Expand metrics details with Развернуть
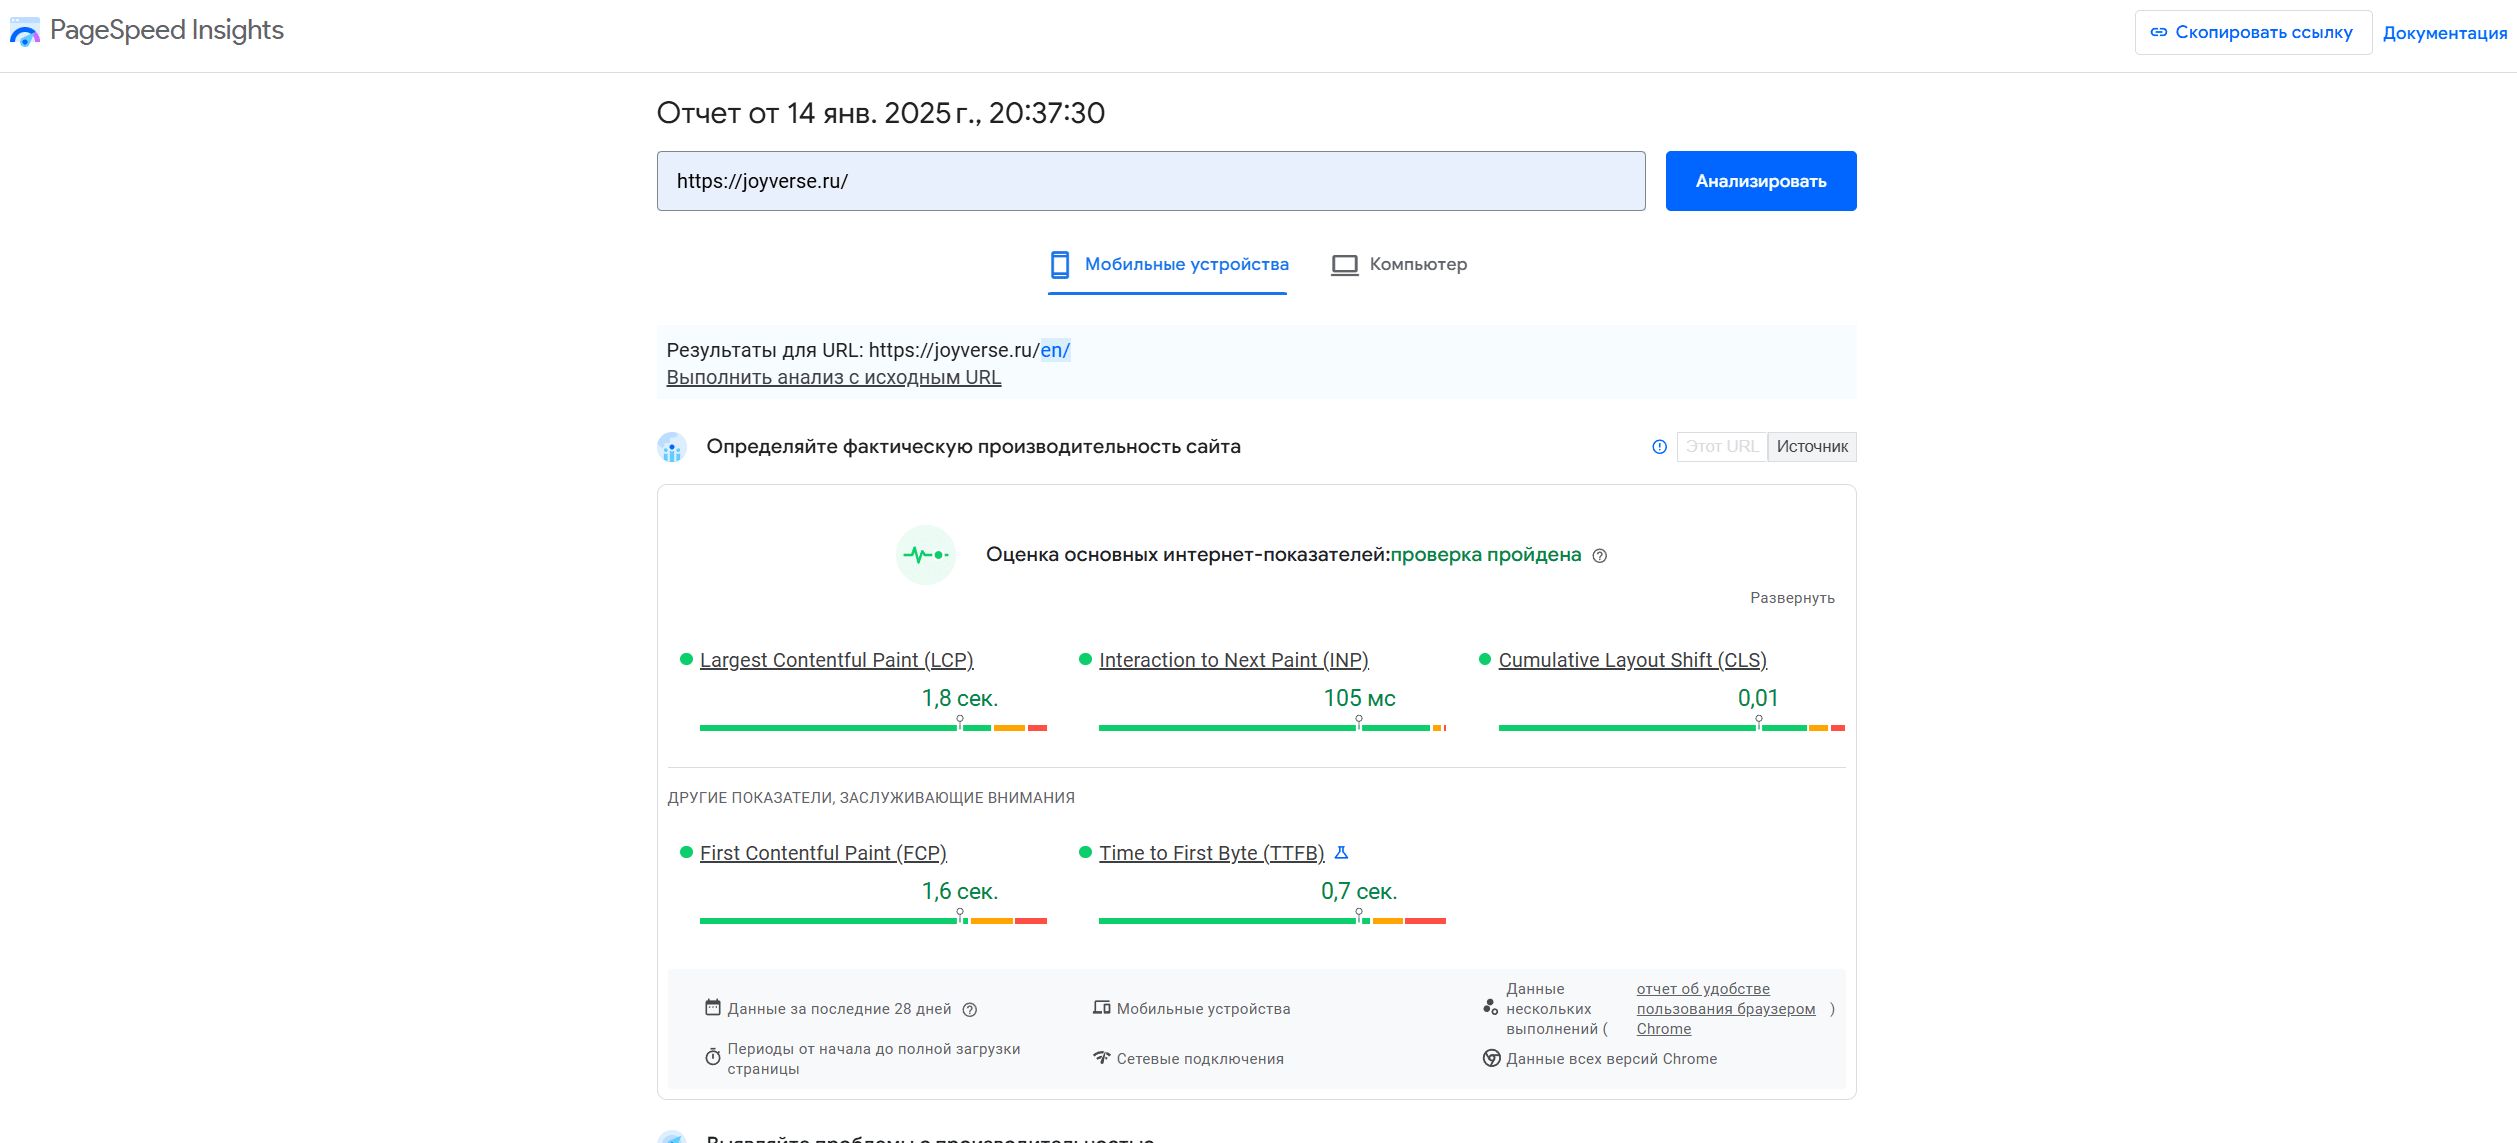This screenshot has width=2517, height=1143. 1792,598
